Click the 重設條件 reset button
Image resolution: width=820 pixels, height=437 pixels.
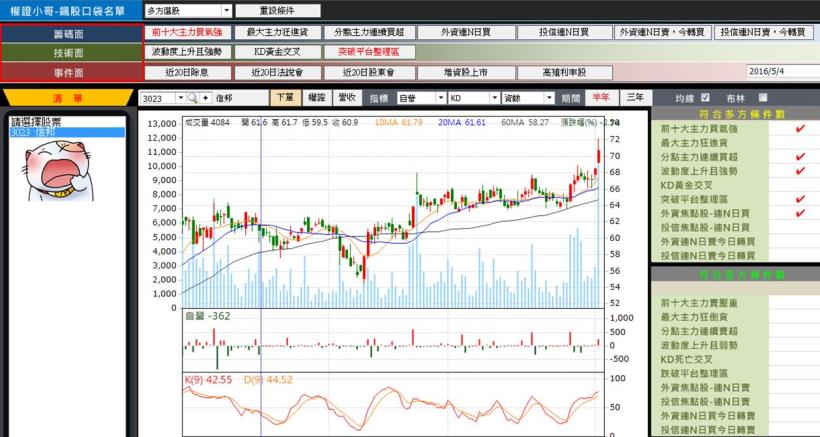coord(278,10)
